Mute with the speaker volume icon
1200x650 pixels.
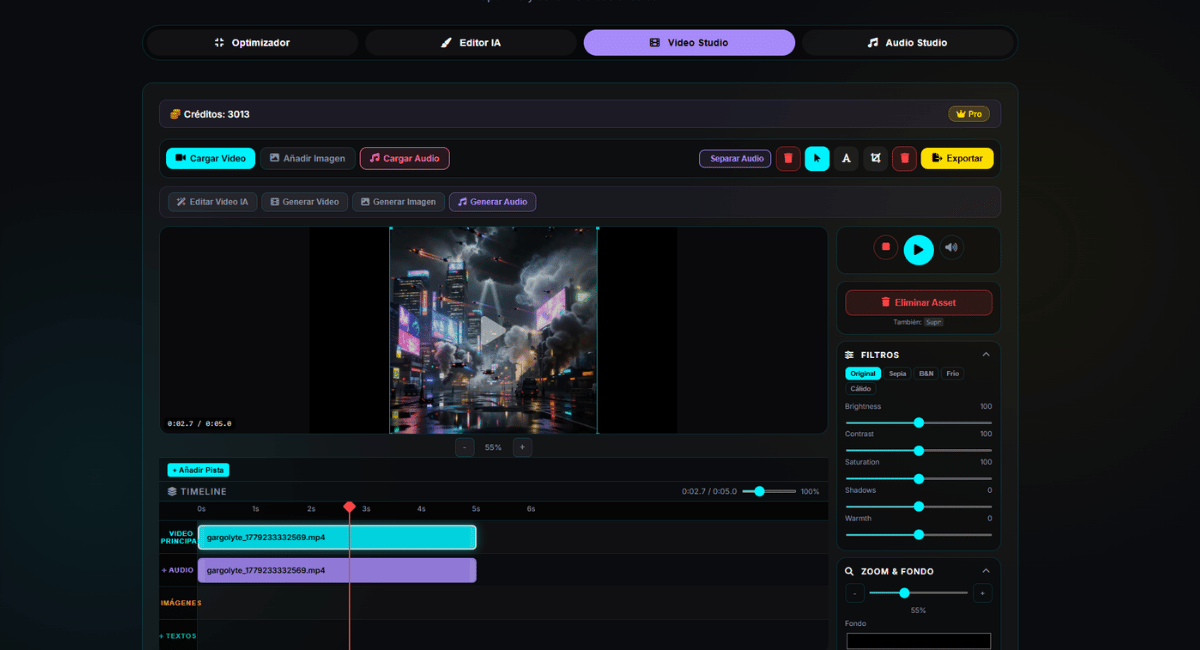[x=951, y=247]
